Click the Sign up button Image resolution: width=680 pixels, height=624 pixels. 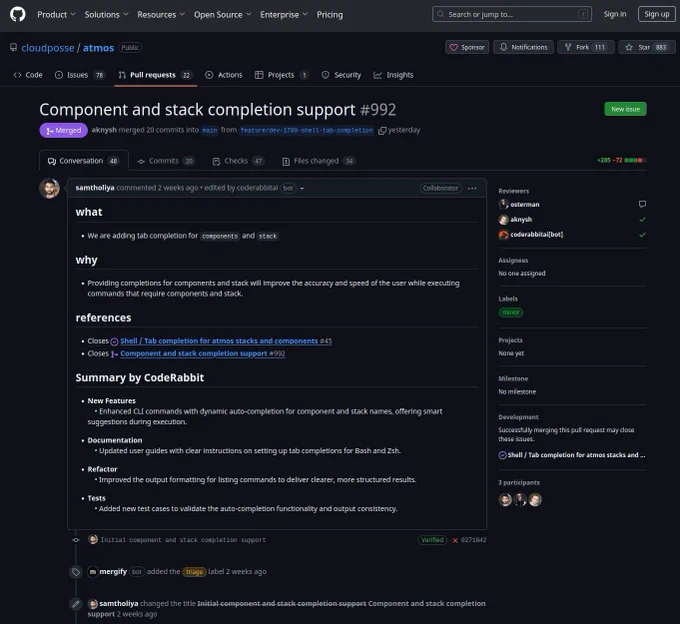657,14
